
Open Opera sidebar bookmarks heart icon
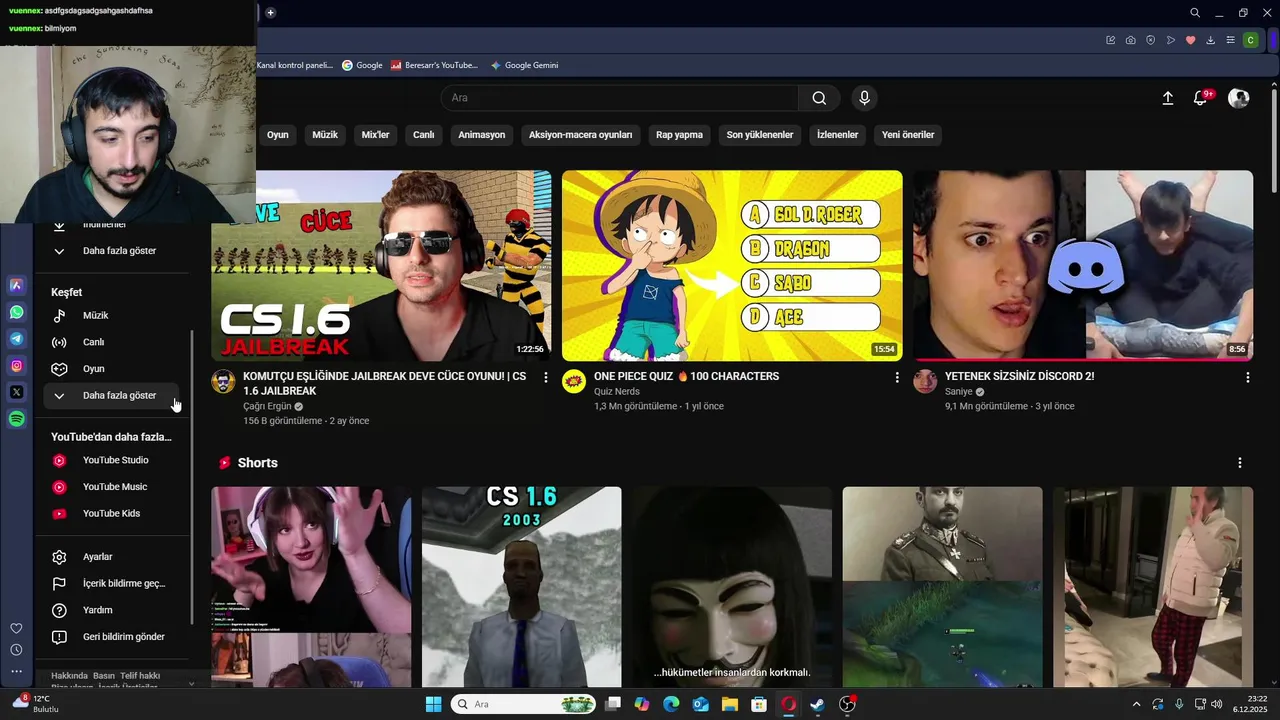click(x=16, y=628)
